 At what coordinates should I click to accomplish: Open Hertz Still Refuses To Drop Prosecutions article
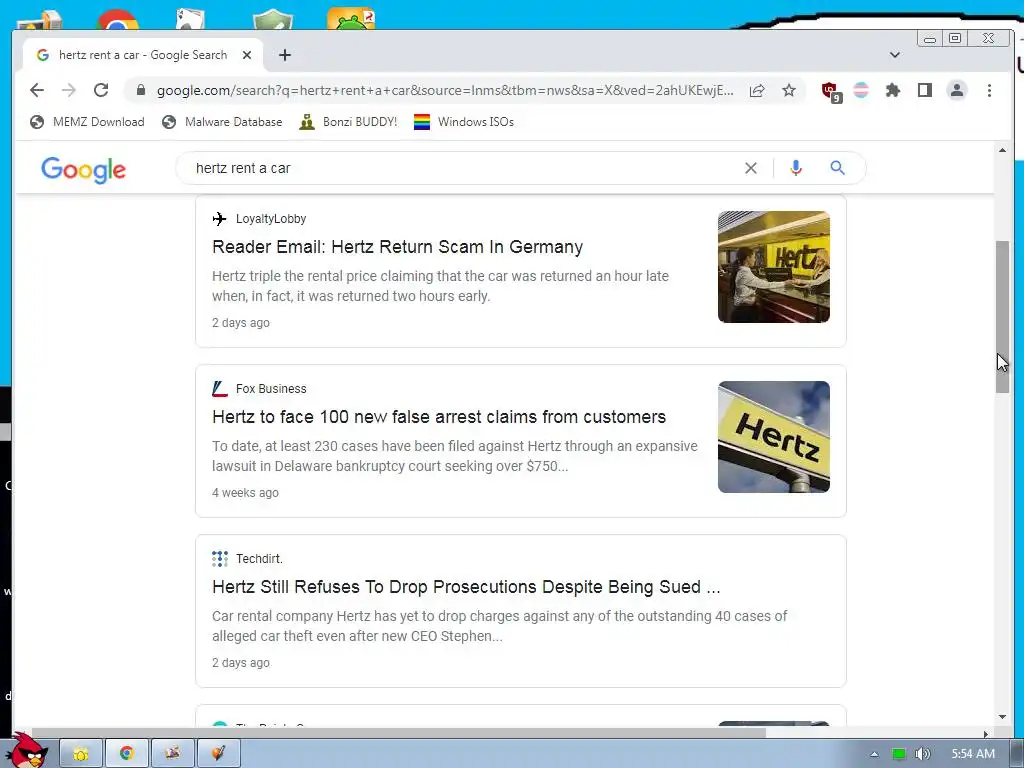tap(466, 586)
